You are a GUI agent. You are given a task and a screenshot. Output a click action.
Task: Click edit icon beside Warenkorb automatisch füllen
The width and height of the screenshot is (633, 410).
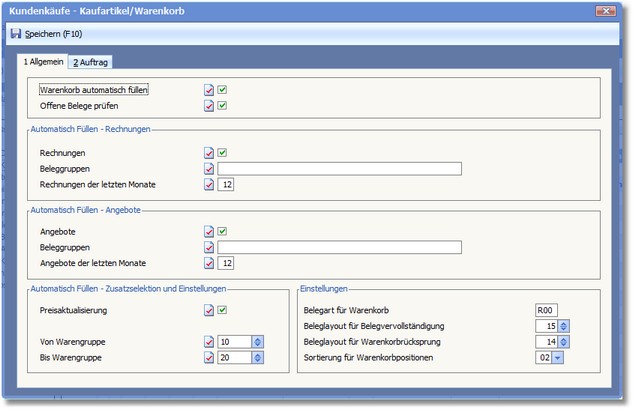209,90
